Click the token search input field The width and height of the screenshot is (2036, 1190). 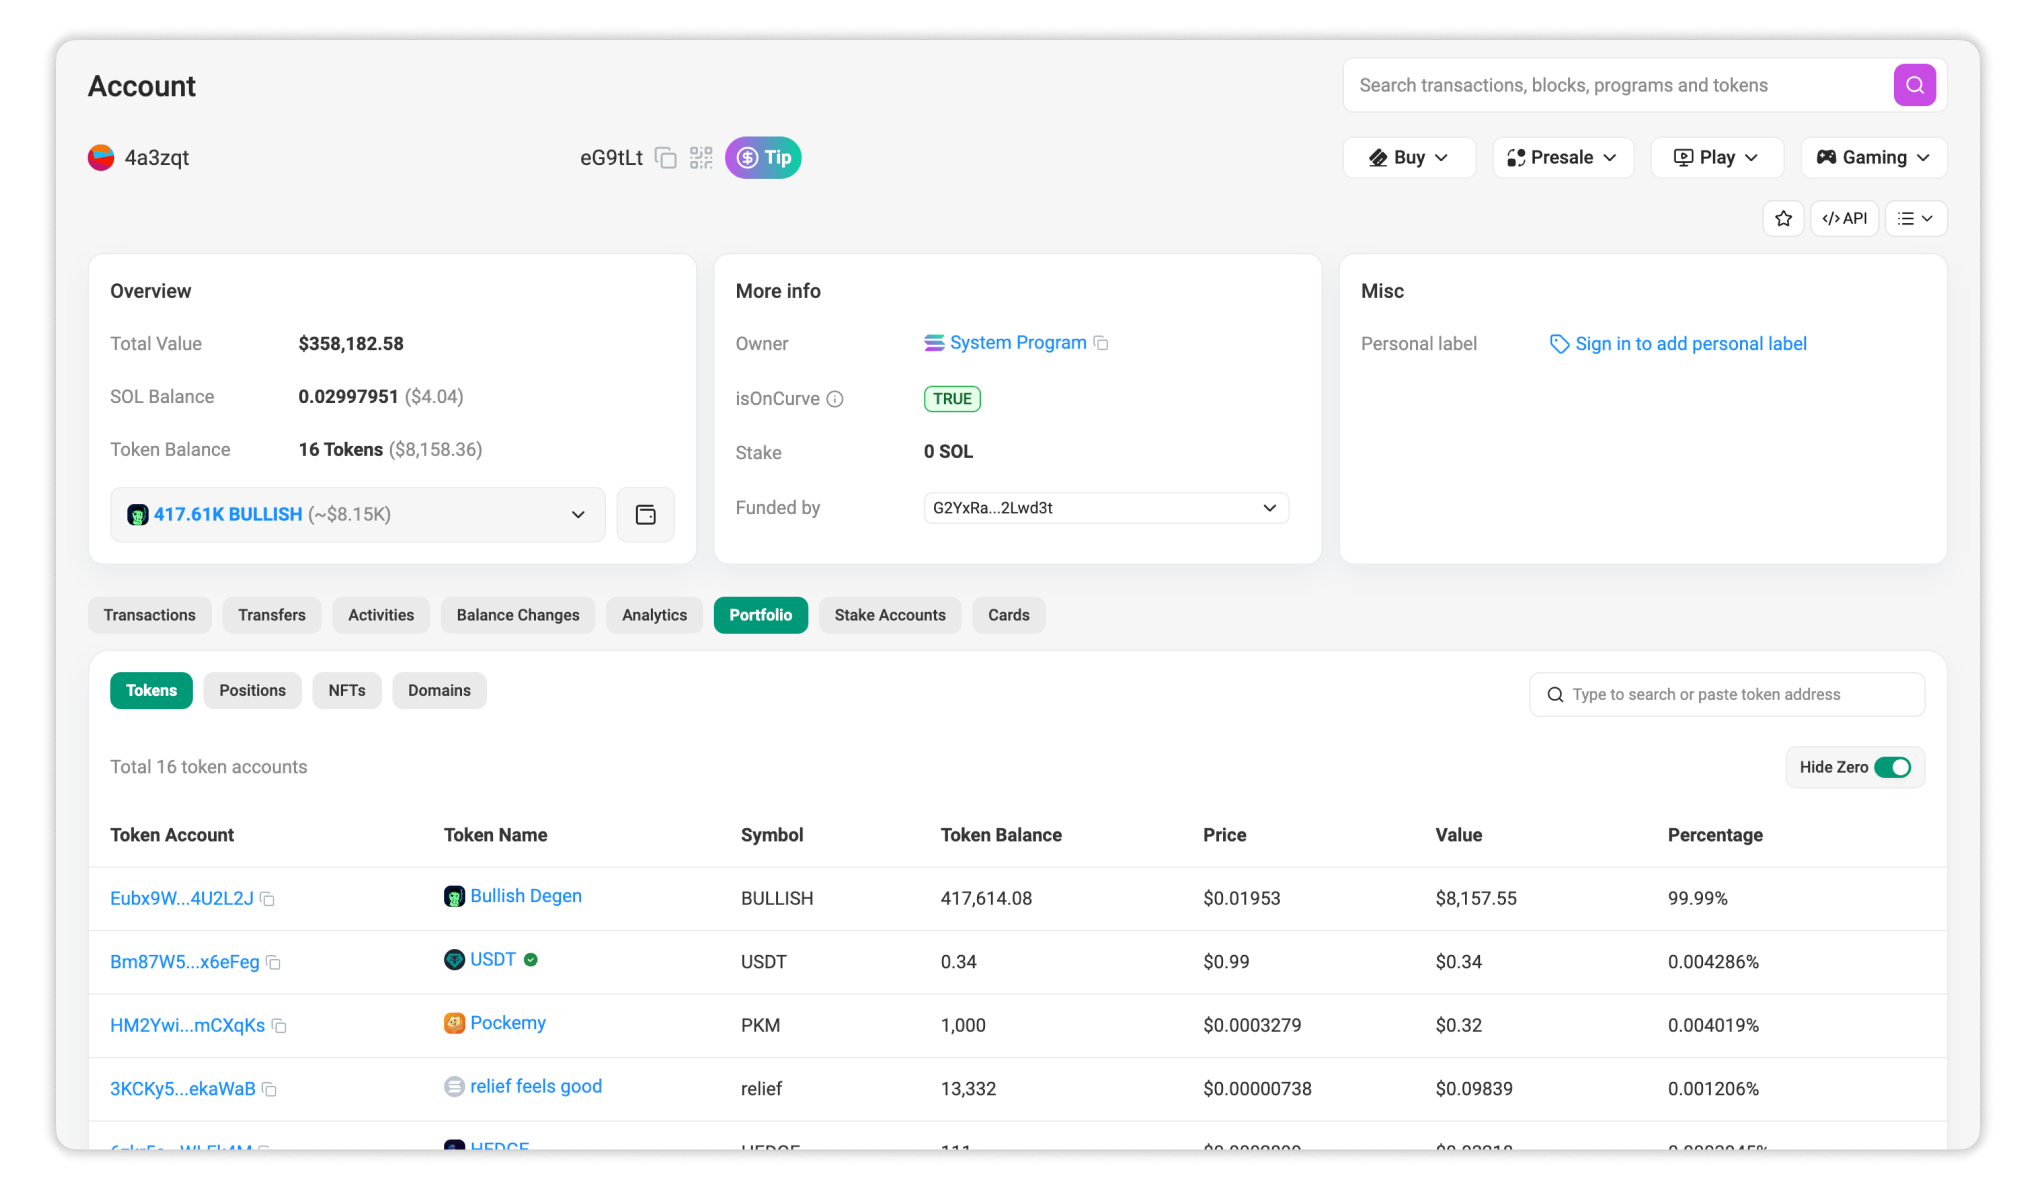click(x=1726, y=694)
